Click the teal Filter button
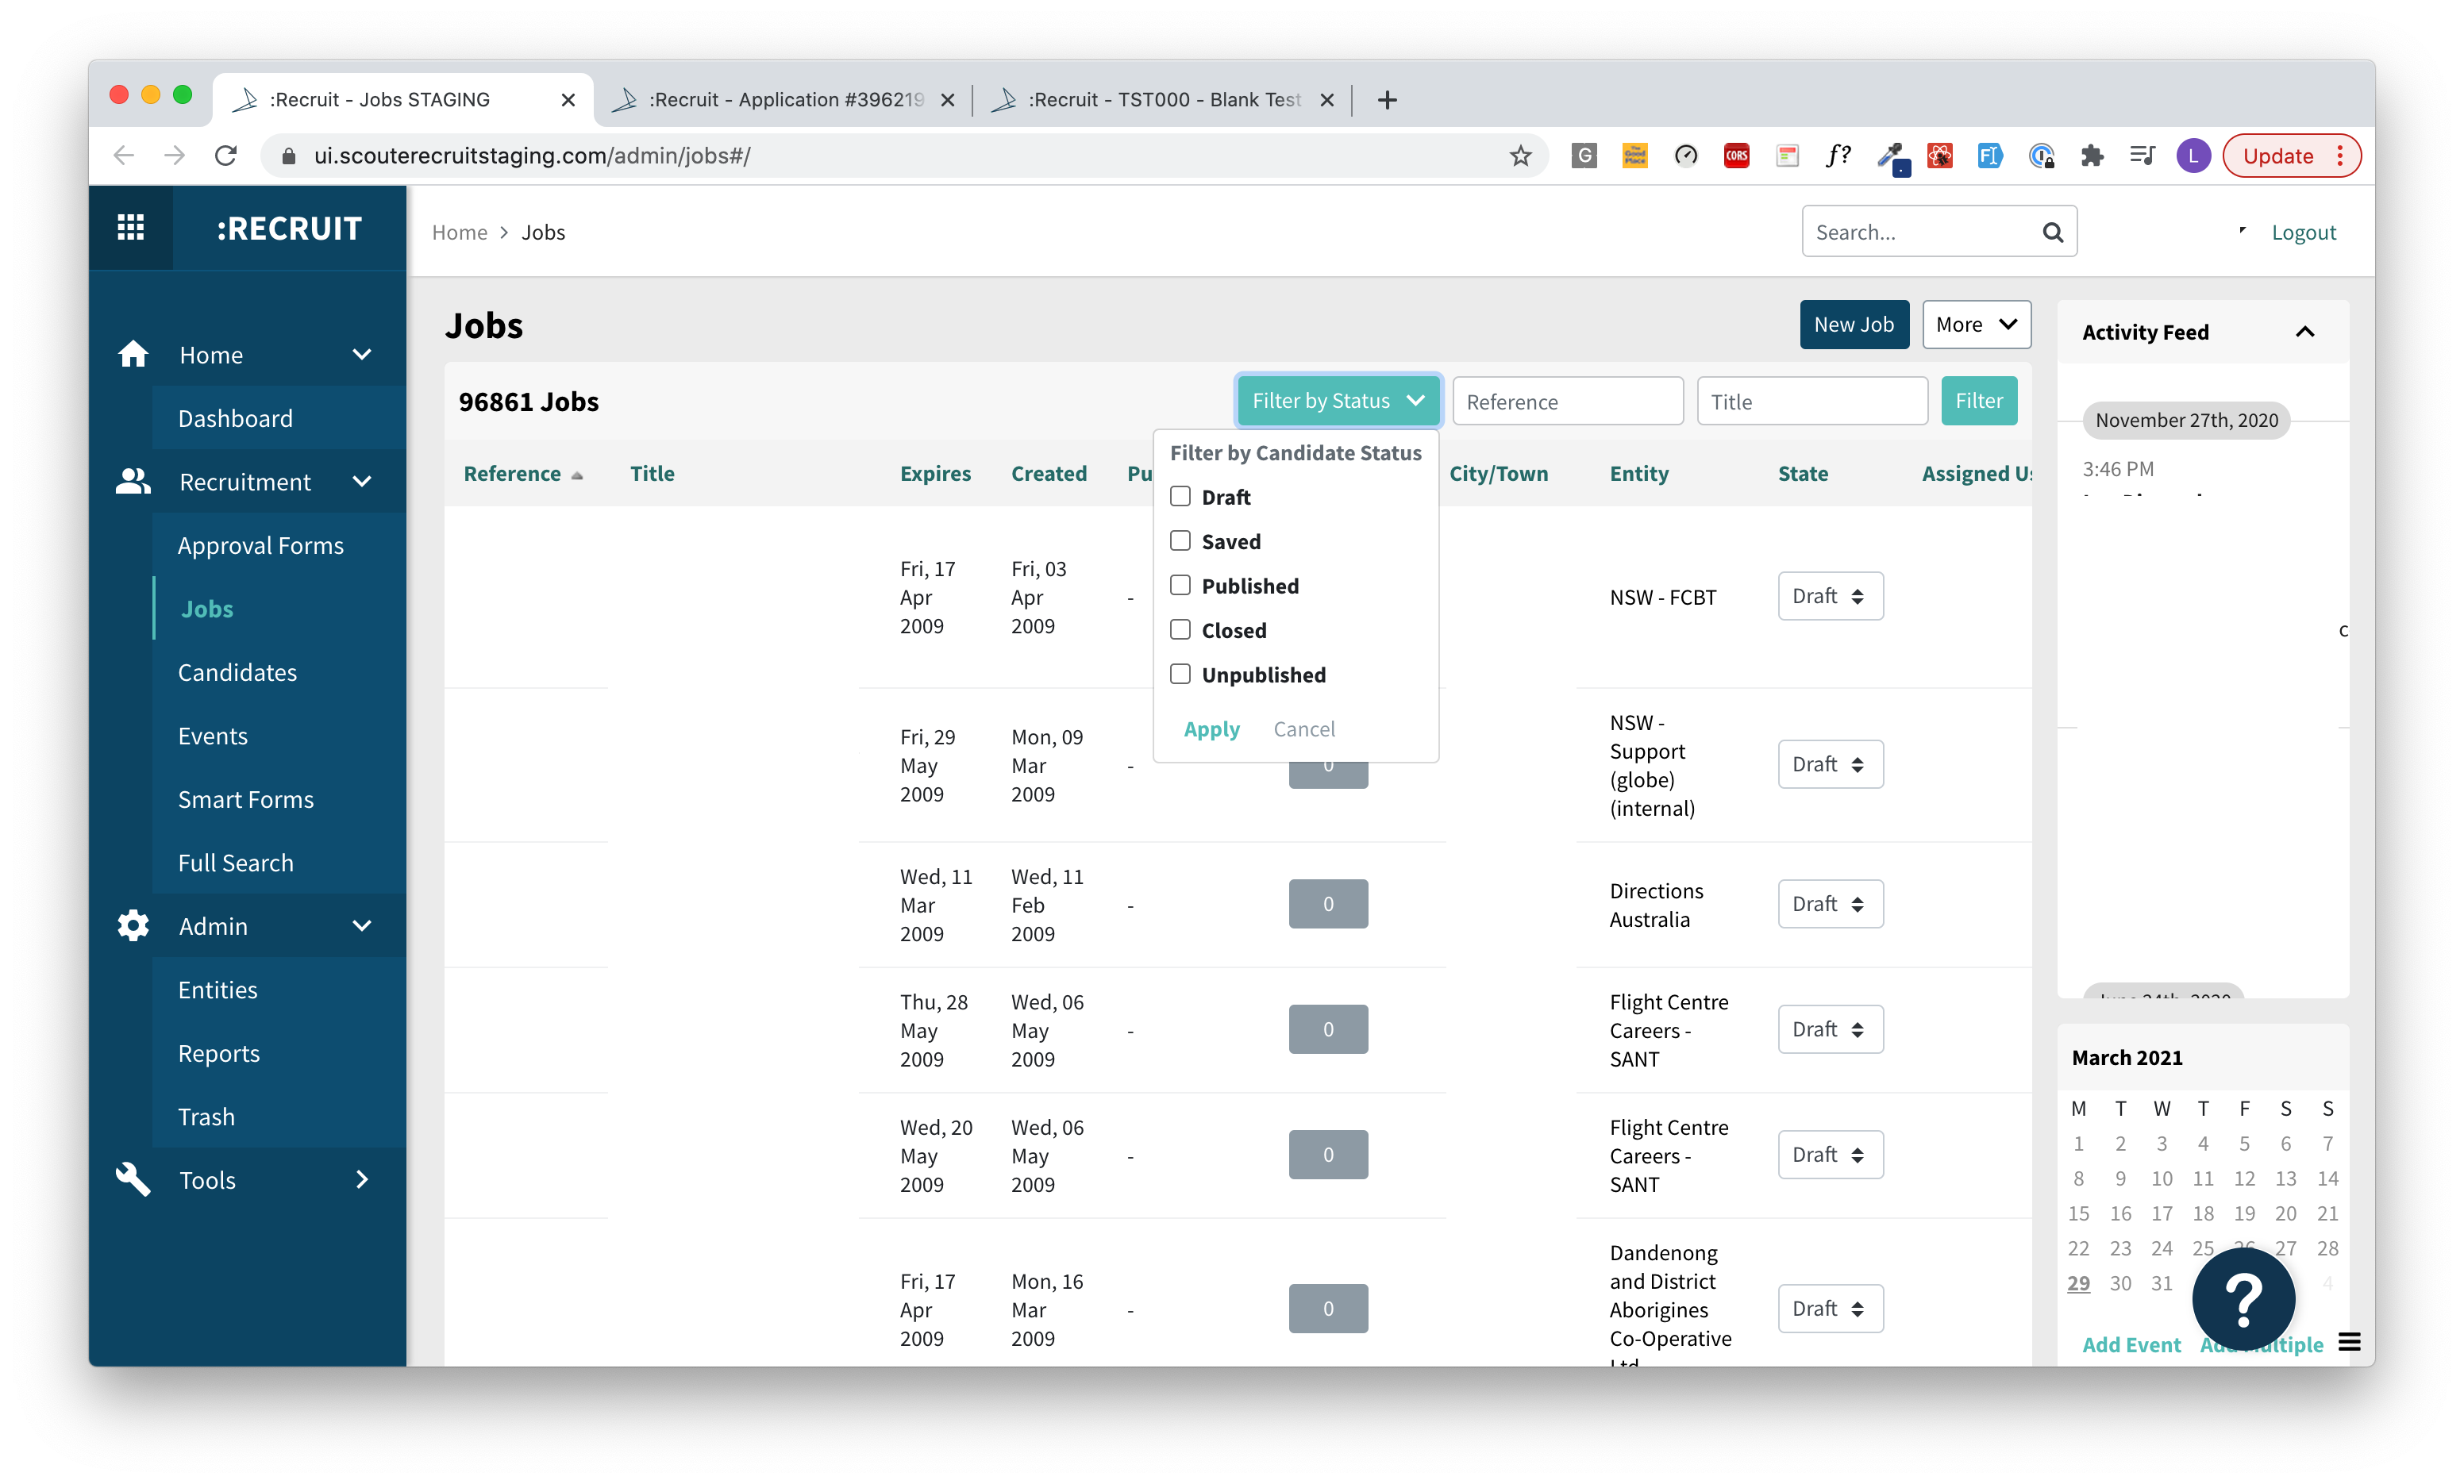Viewport: 2464px width, 1484px height. click(x=1979, y=401)
